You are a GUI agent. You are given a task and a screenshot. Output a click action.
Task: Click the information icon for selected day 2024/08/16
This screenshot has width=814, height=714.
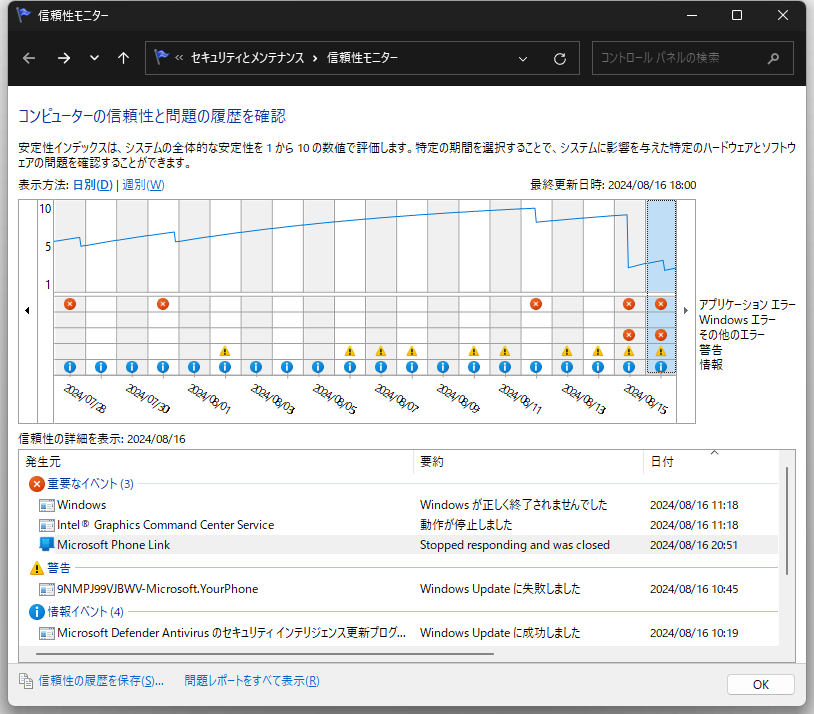660,367
